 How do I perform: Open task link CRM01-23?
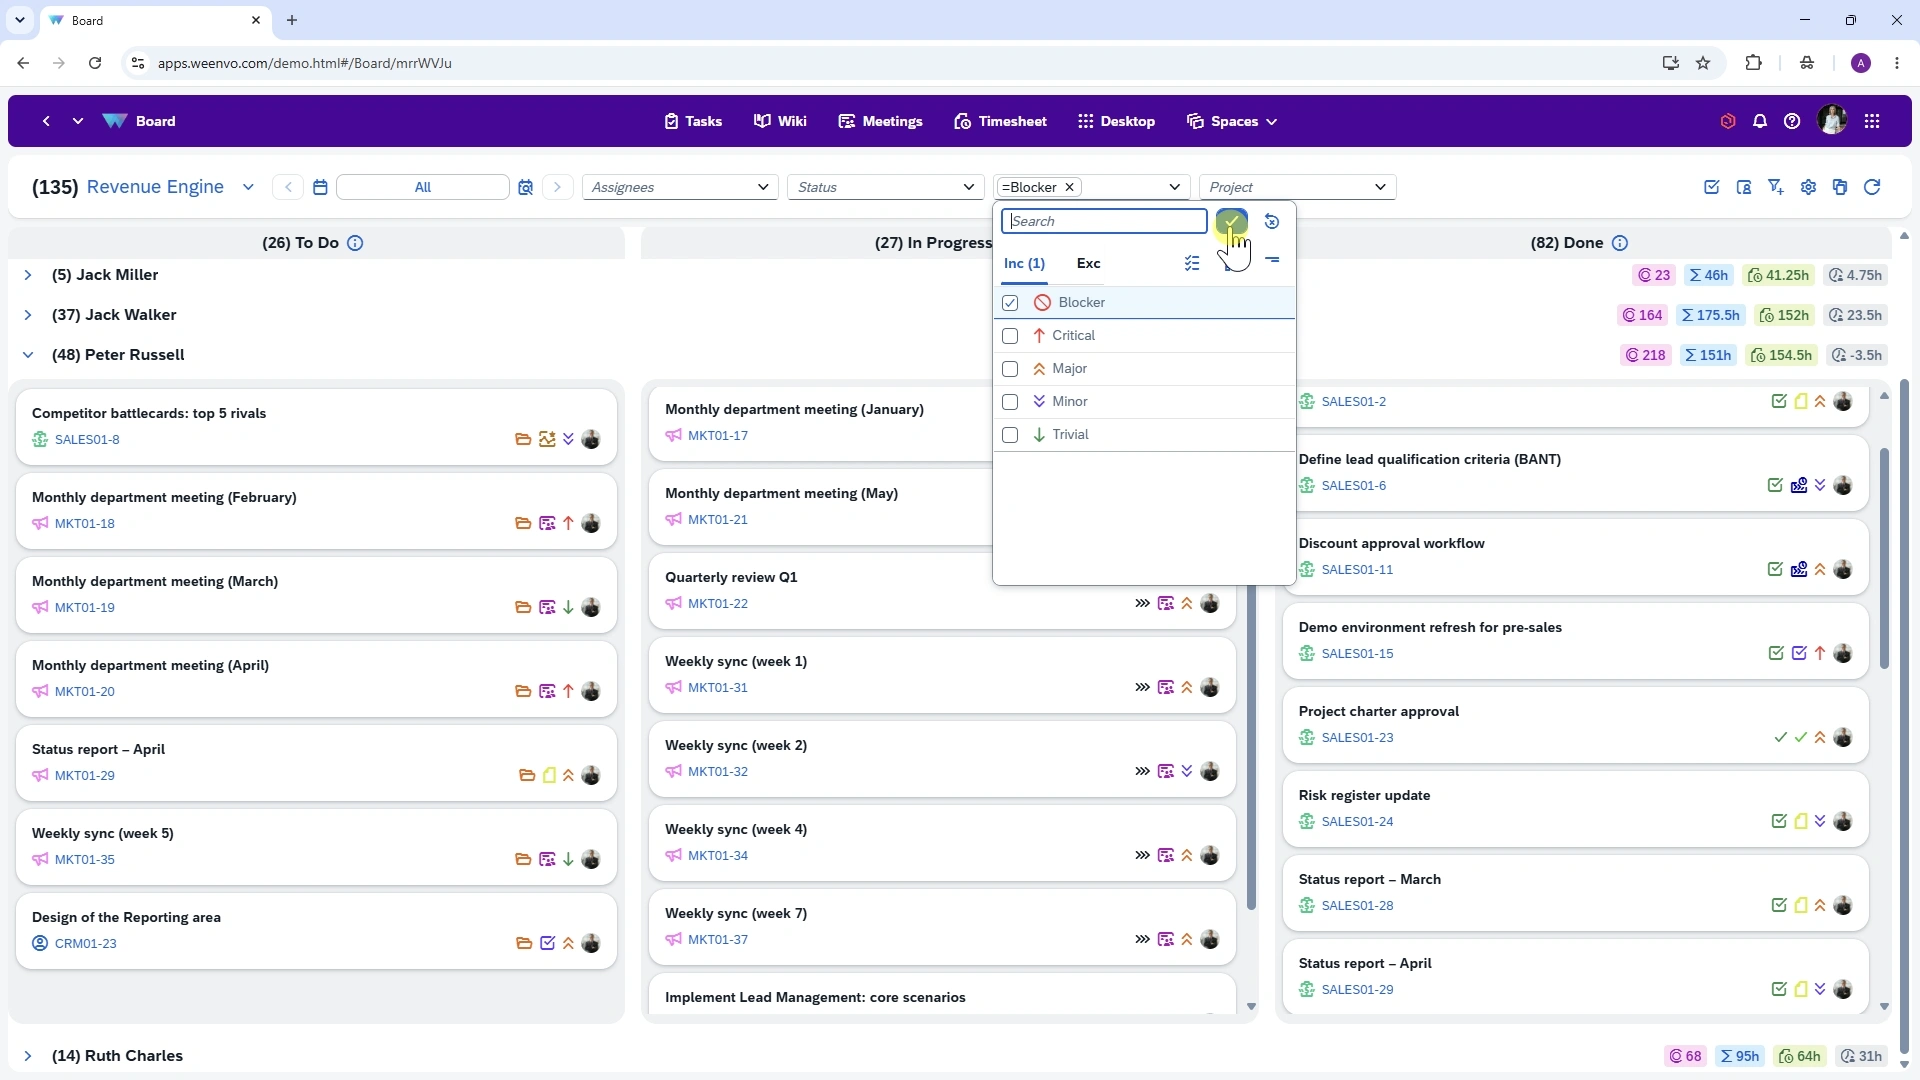tap(86, 944)
